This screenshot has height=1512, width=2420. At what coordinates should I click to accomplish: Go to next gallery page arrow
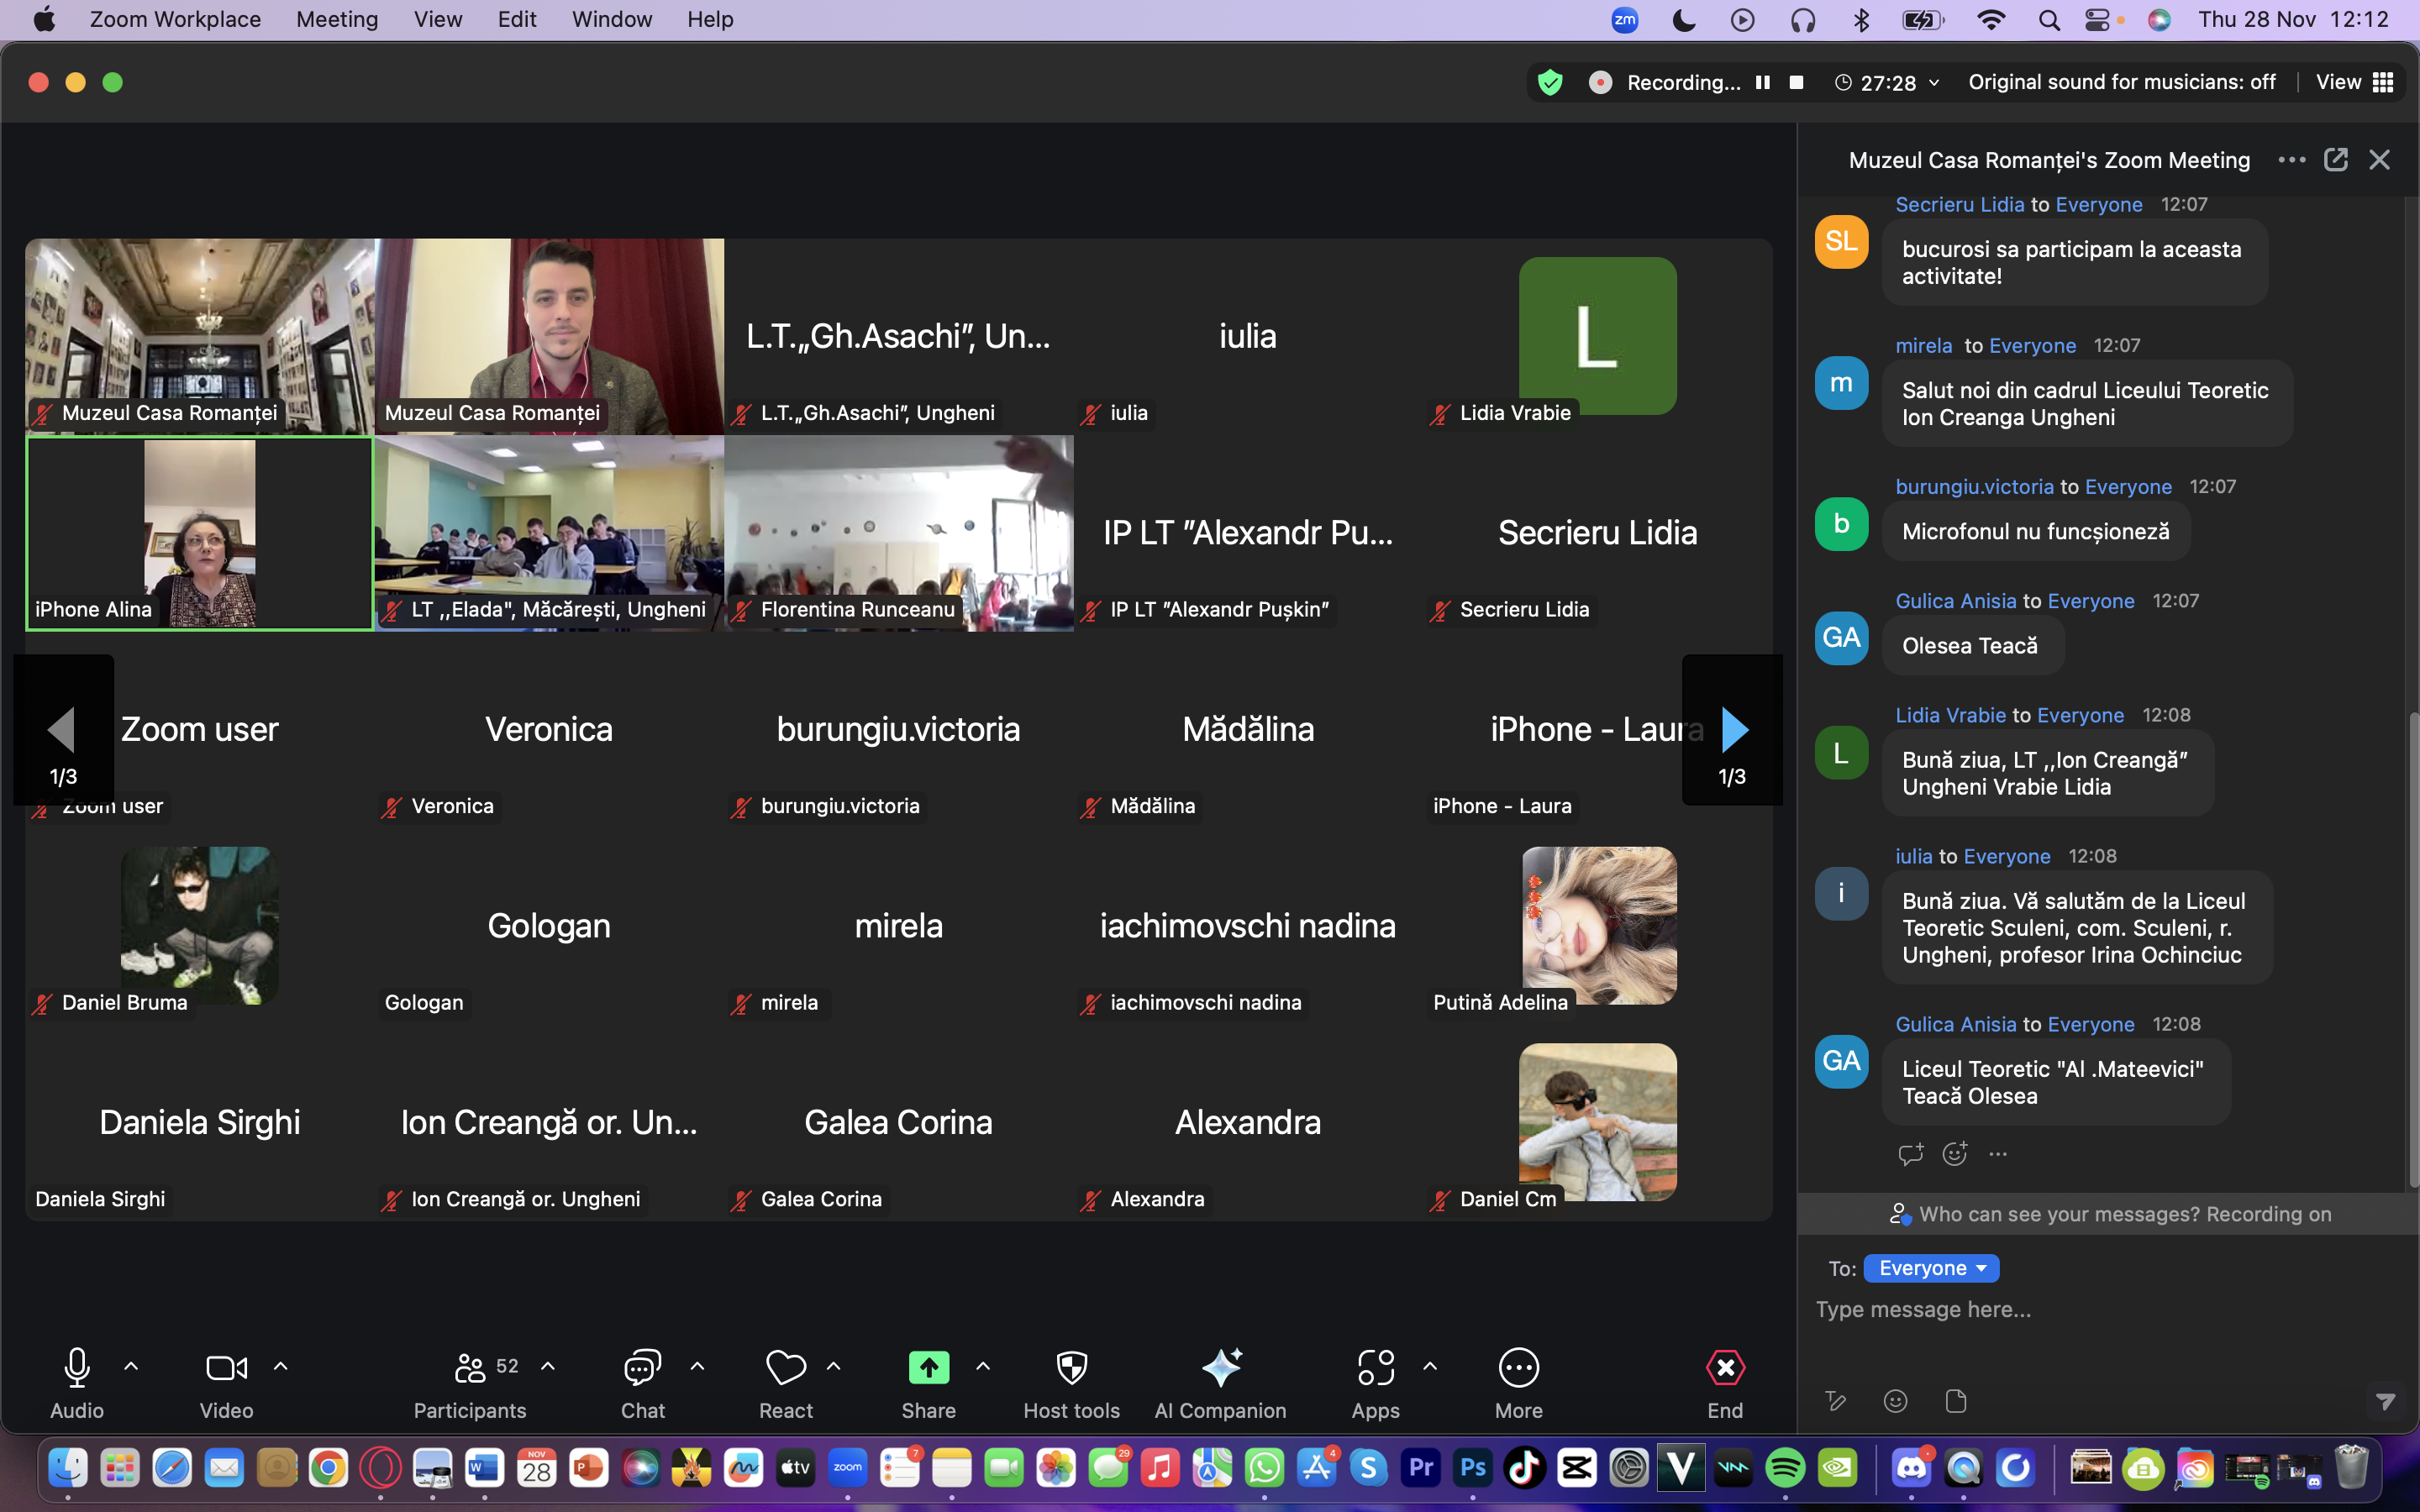pyautogui.click(x=1734, y=730)
